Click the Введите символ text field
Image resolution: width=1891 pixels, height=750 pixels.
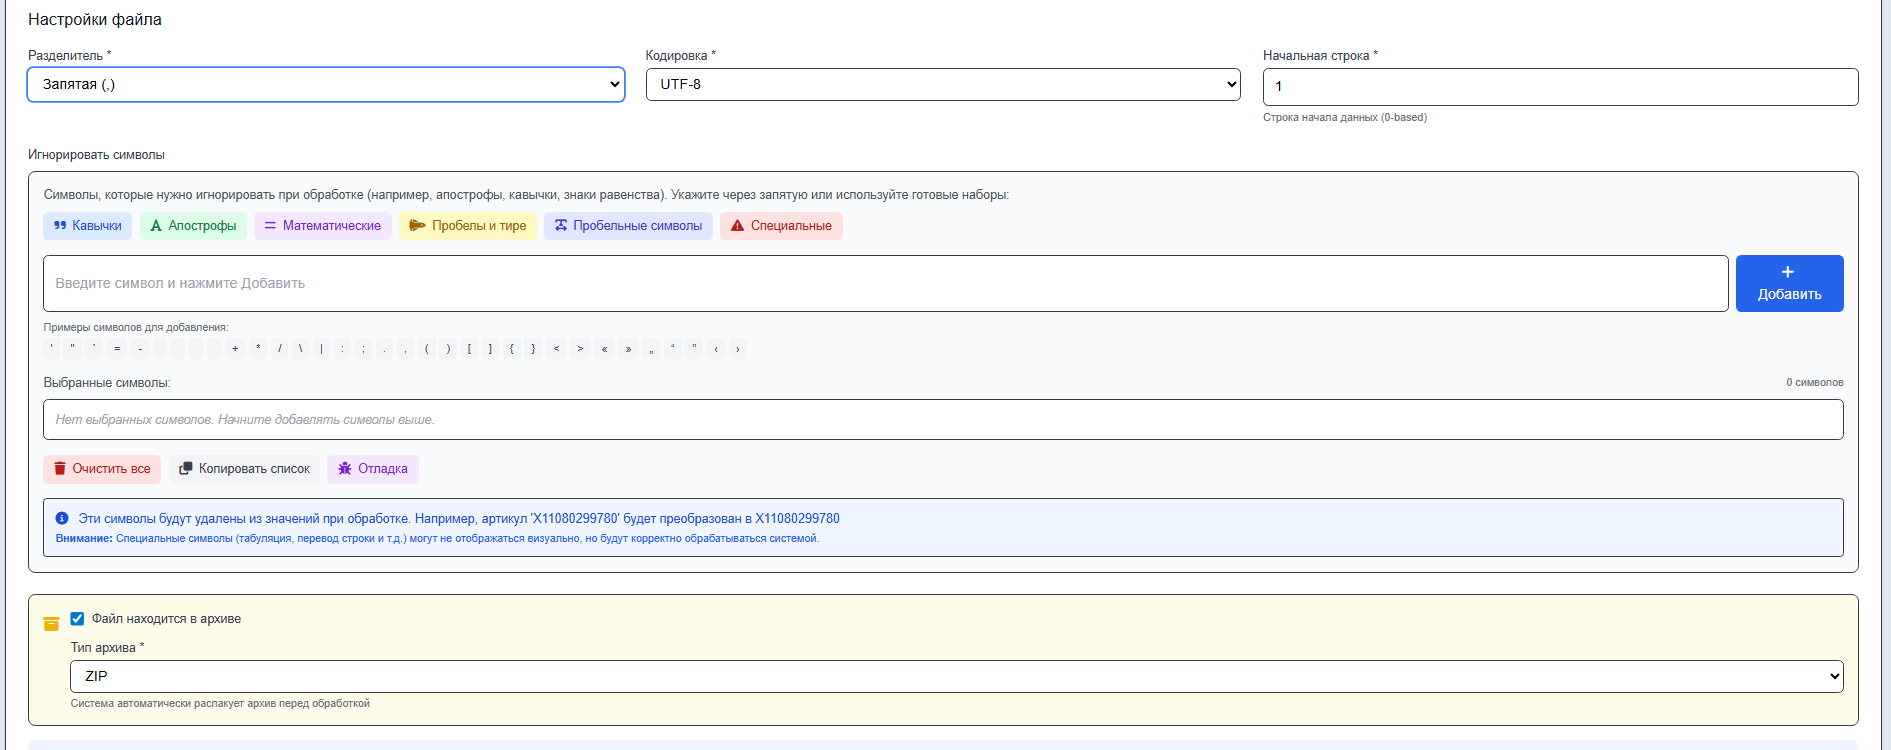pyautogui.click(x=885, y=284)
